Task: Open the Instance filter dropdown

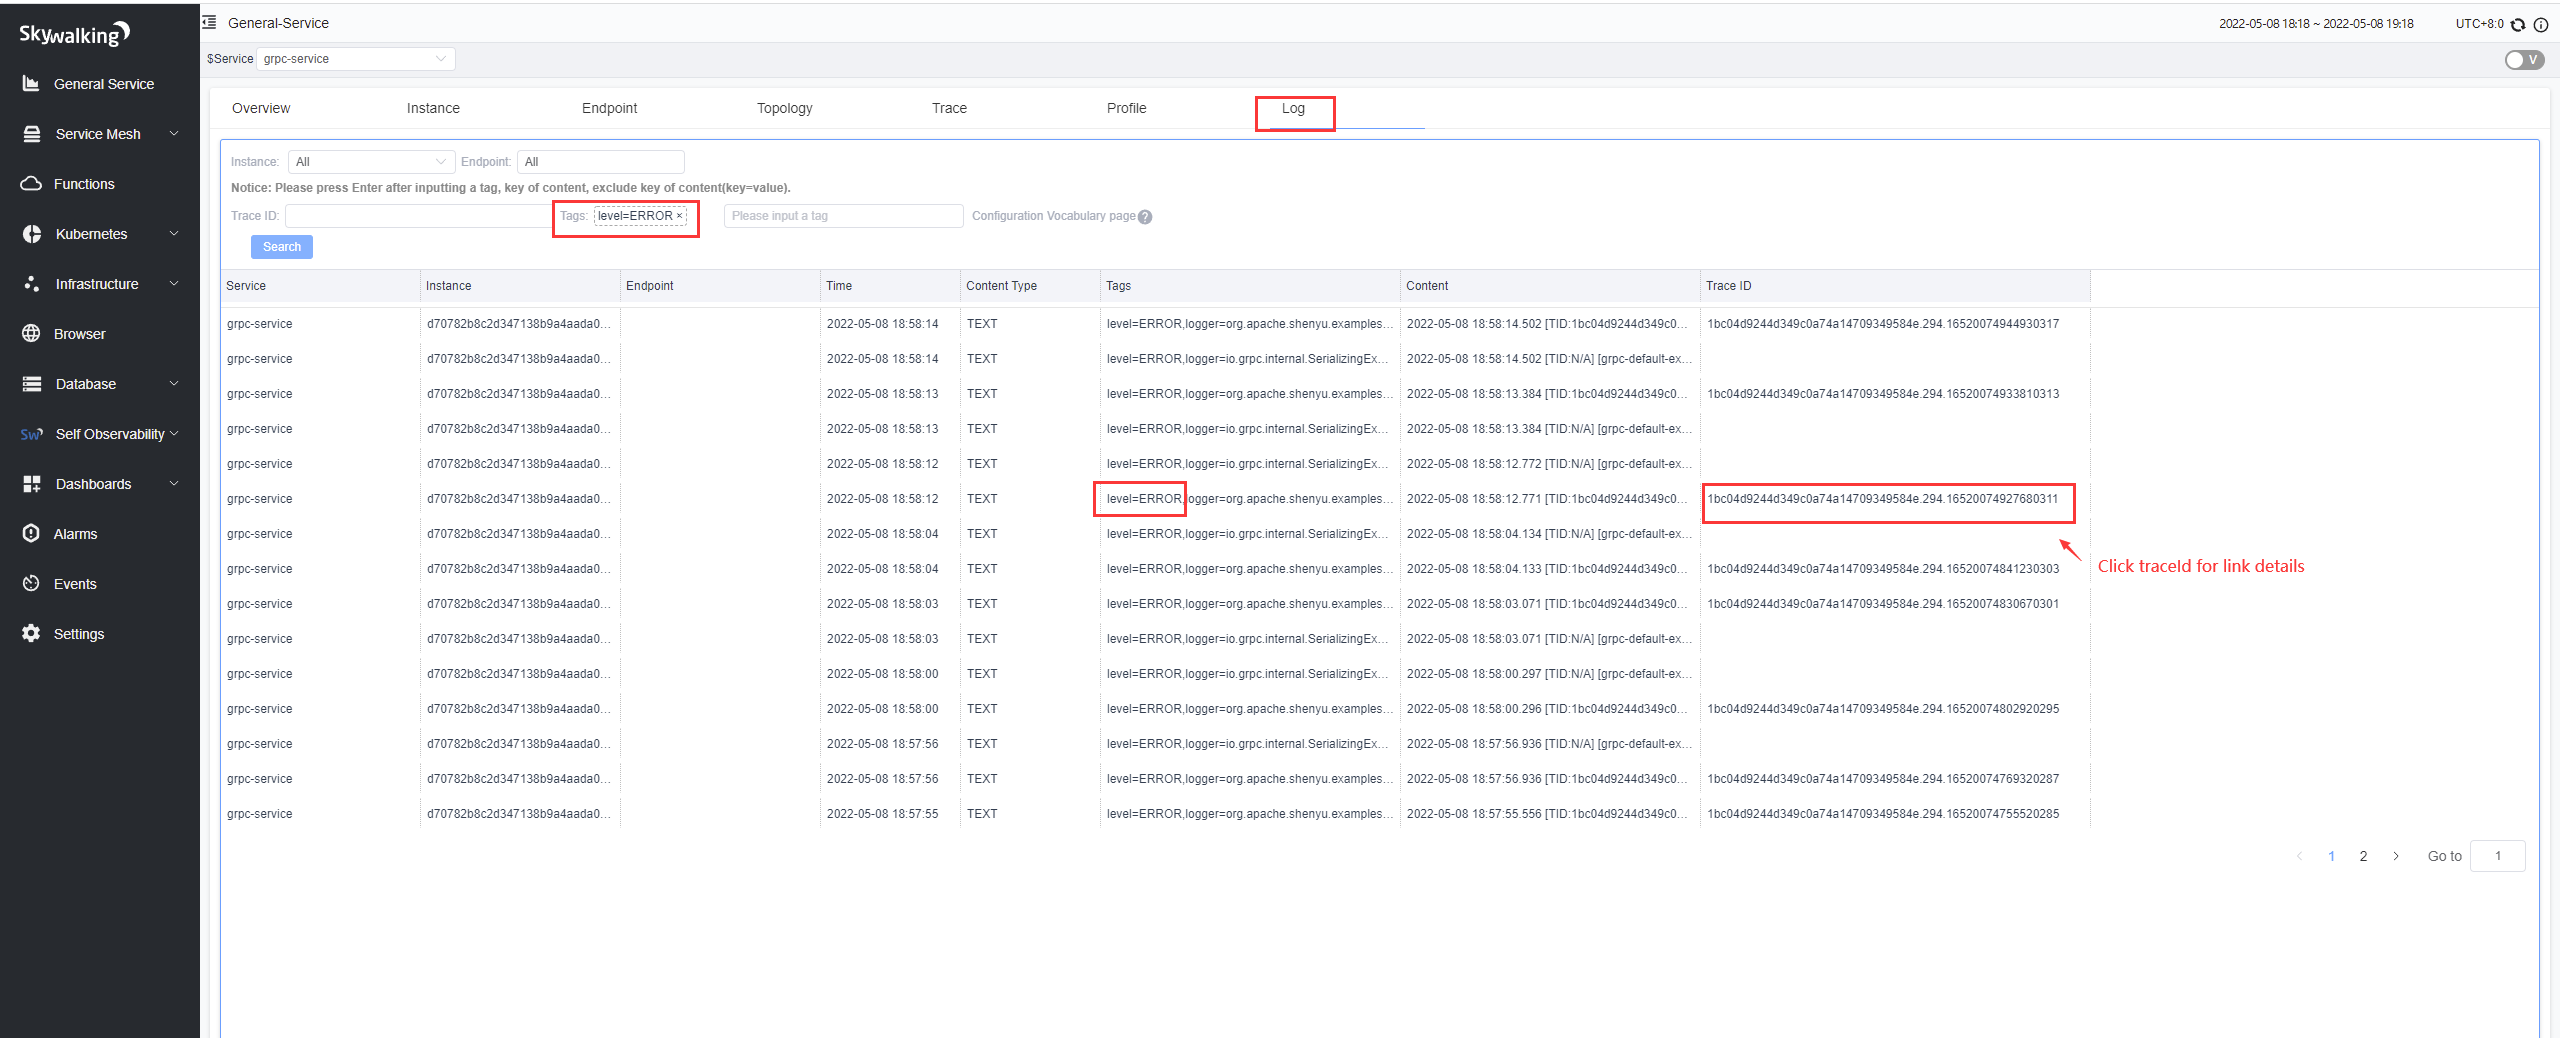Action: click(x=371, y=162)
